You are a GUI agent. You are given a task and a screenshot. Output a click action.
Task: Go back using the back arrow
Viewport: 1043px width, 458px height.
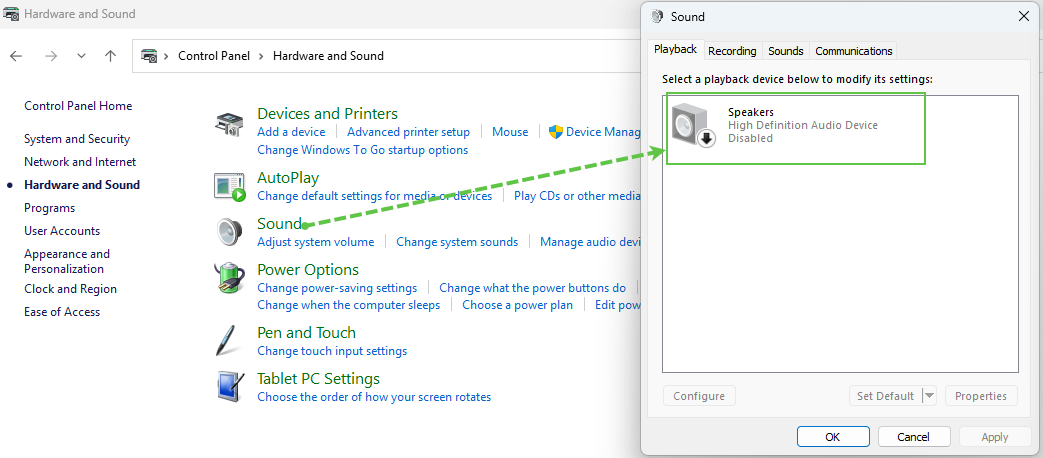click(16, 56)
